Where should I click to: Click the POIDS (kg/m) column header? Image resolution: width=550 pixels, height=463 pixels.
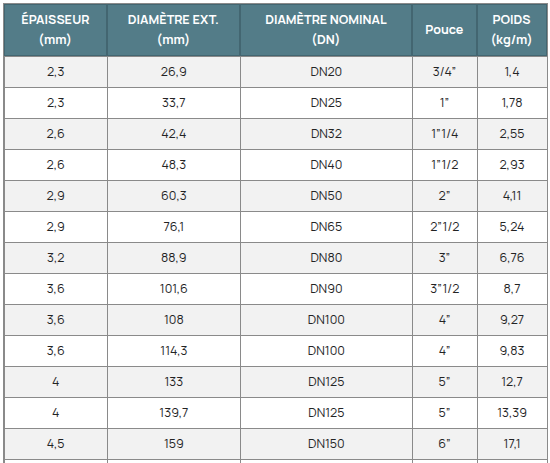pyautogui.click(x=512, y=30)
